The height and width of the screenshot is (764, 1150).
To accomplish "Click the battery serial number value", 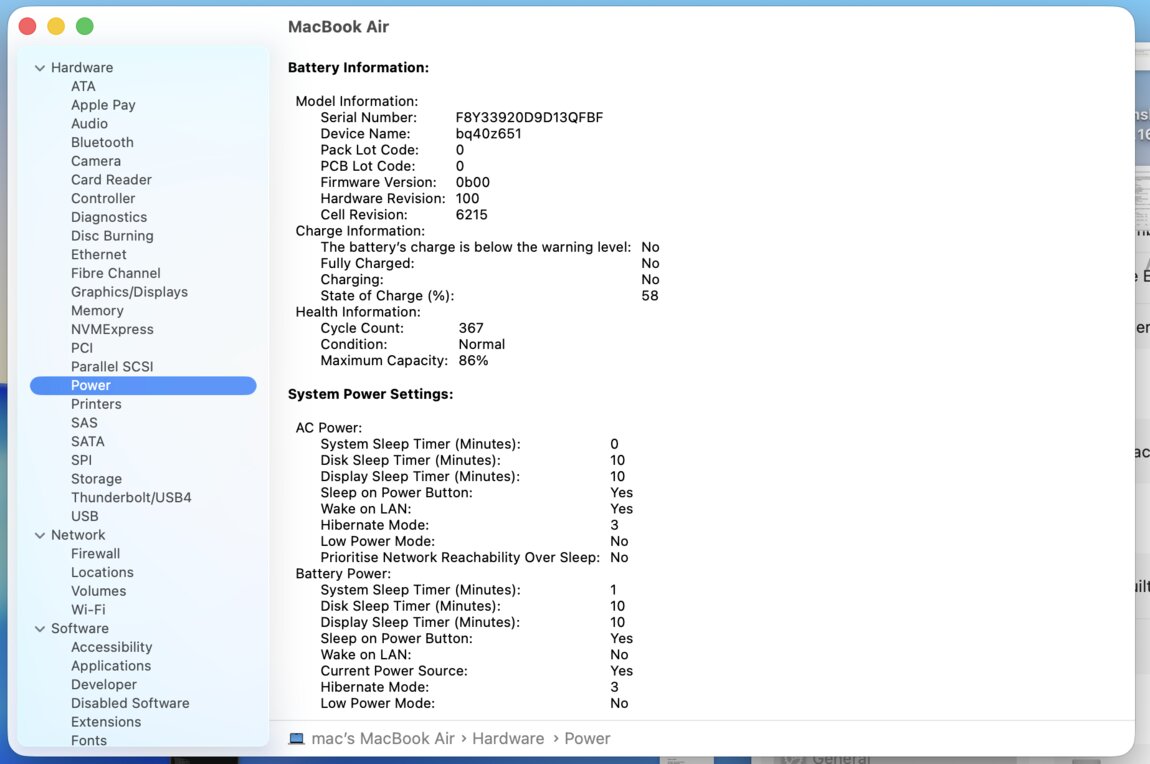I will (x=529, y=117).
